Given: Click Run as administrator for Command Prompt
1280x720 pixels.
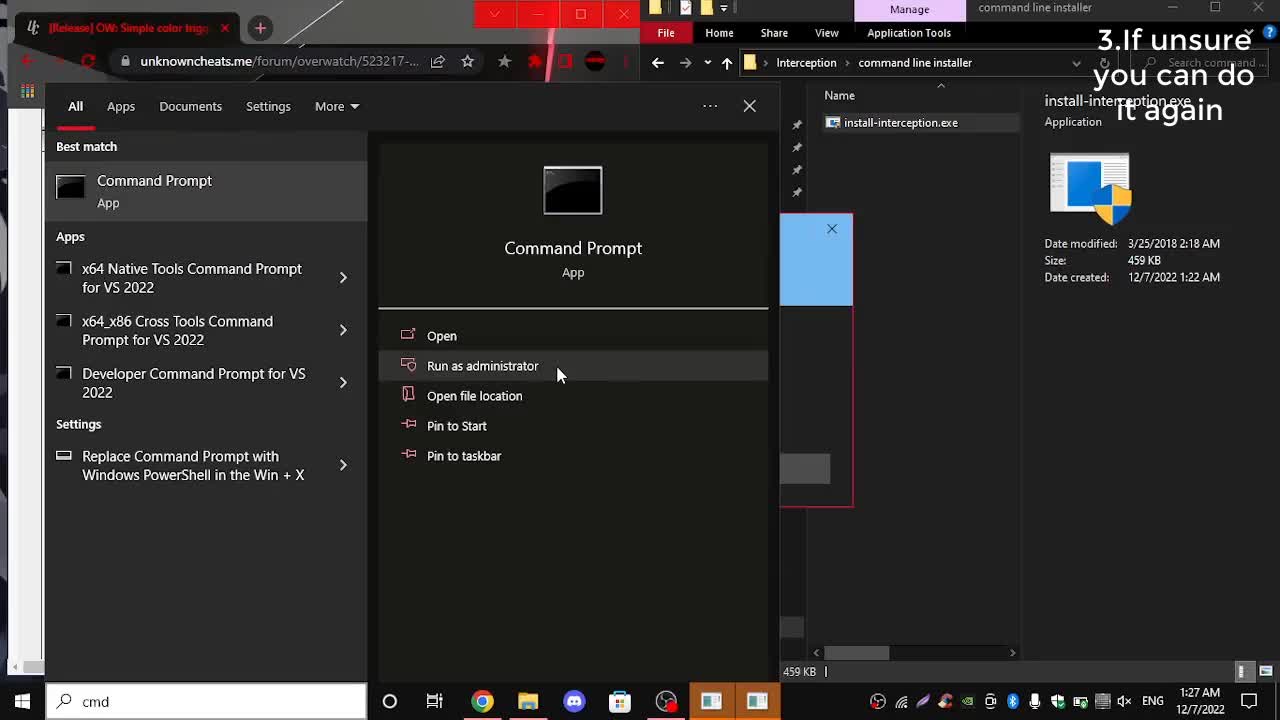Looking at the screenshot, I should [x=483, y=366].
